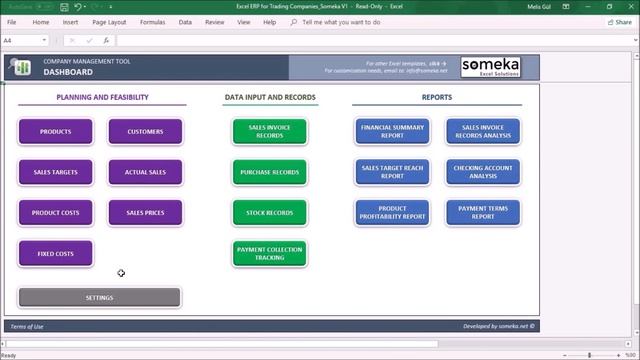Click the Insert Function fx icon
640x360 pixels.
(106, 40)
